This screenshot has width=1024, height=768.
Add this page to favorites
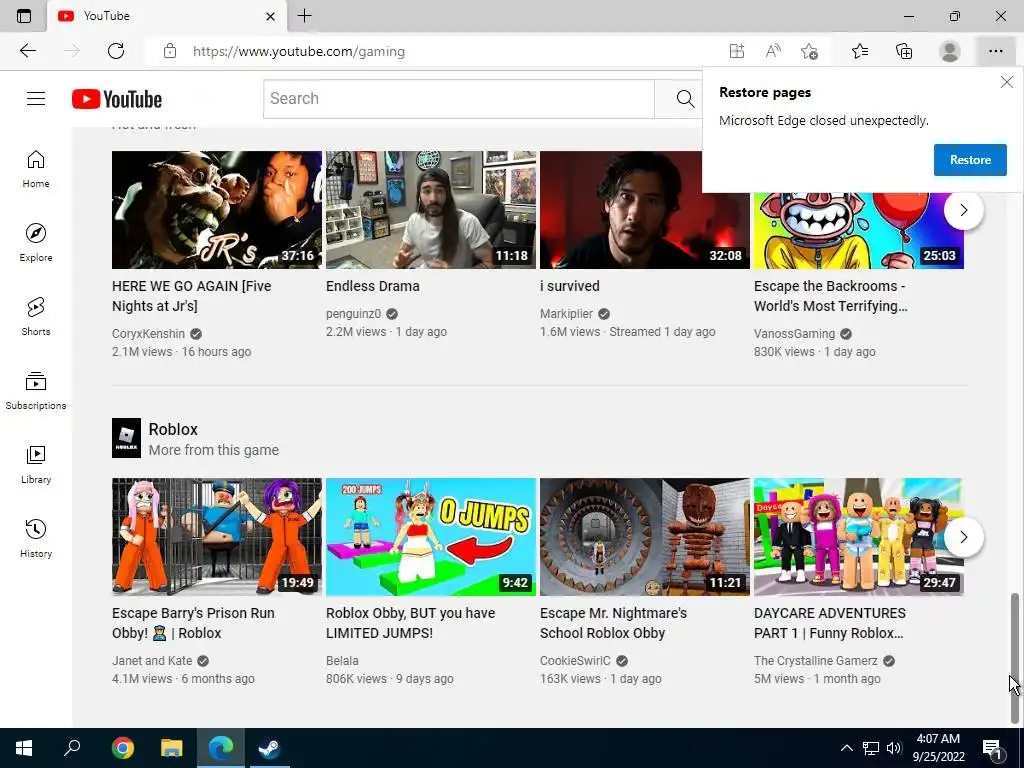tap(810, 51)
